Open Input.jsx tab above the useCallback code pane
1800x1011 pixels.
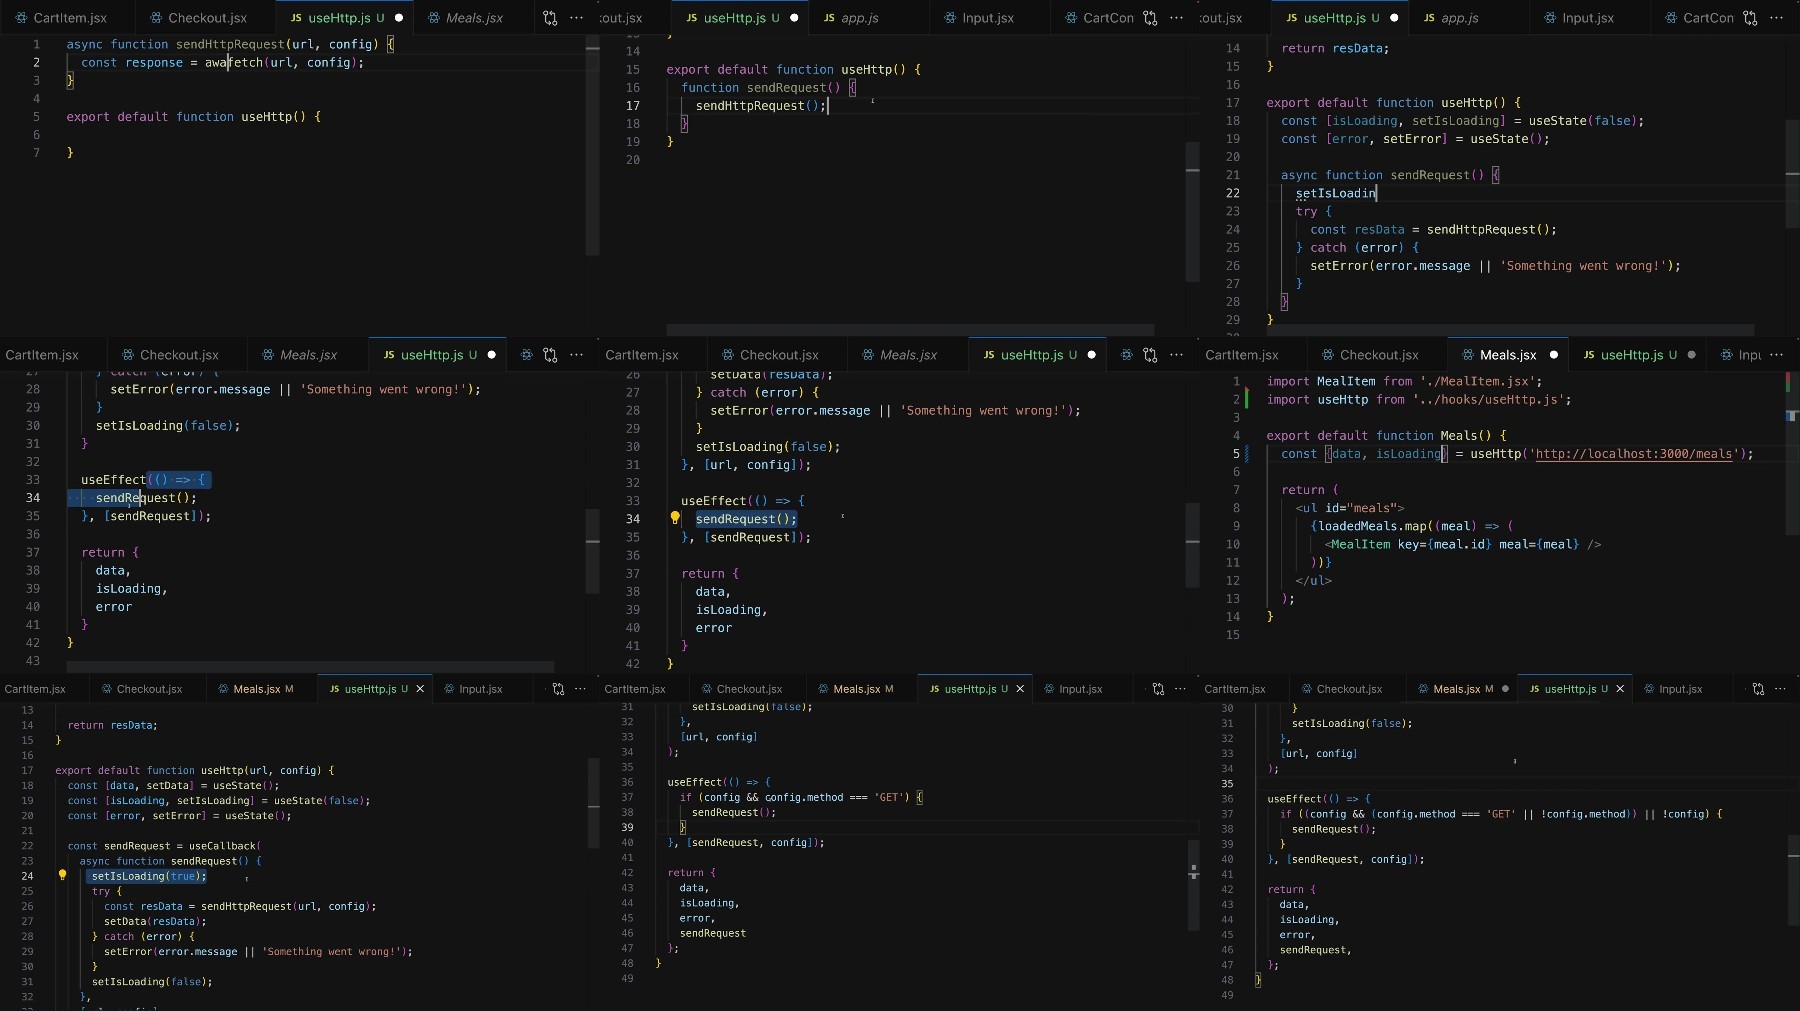(480, 689)
